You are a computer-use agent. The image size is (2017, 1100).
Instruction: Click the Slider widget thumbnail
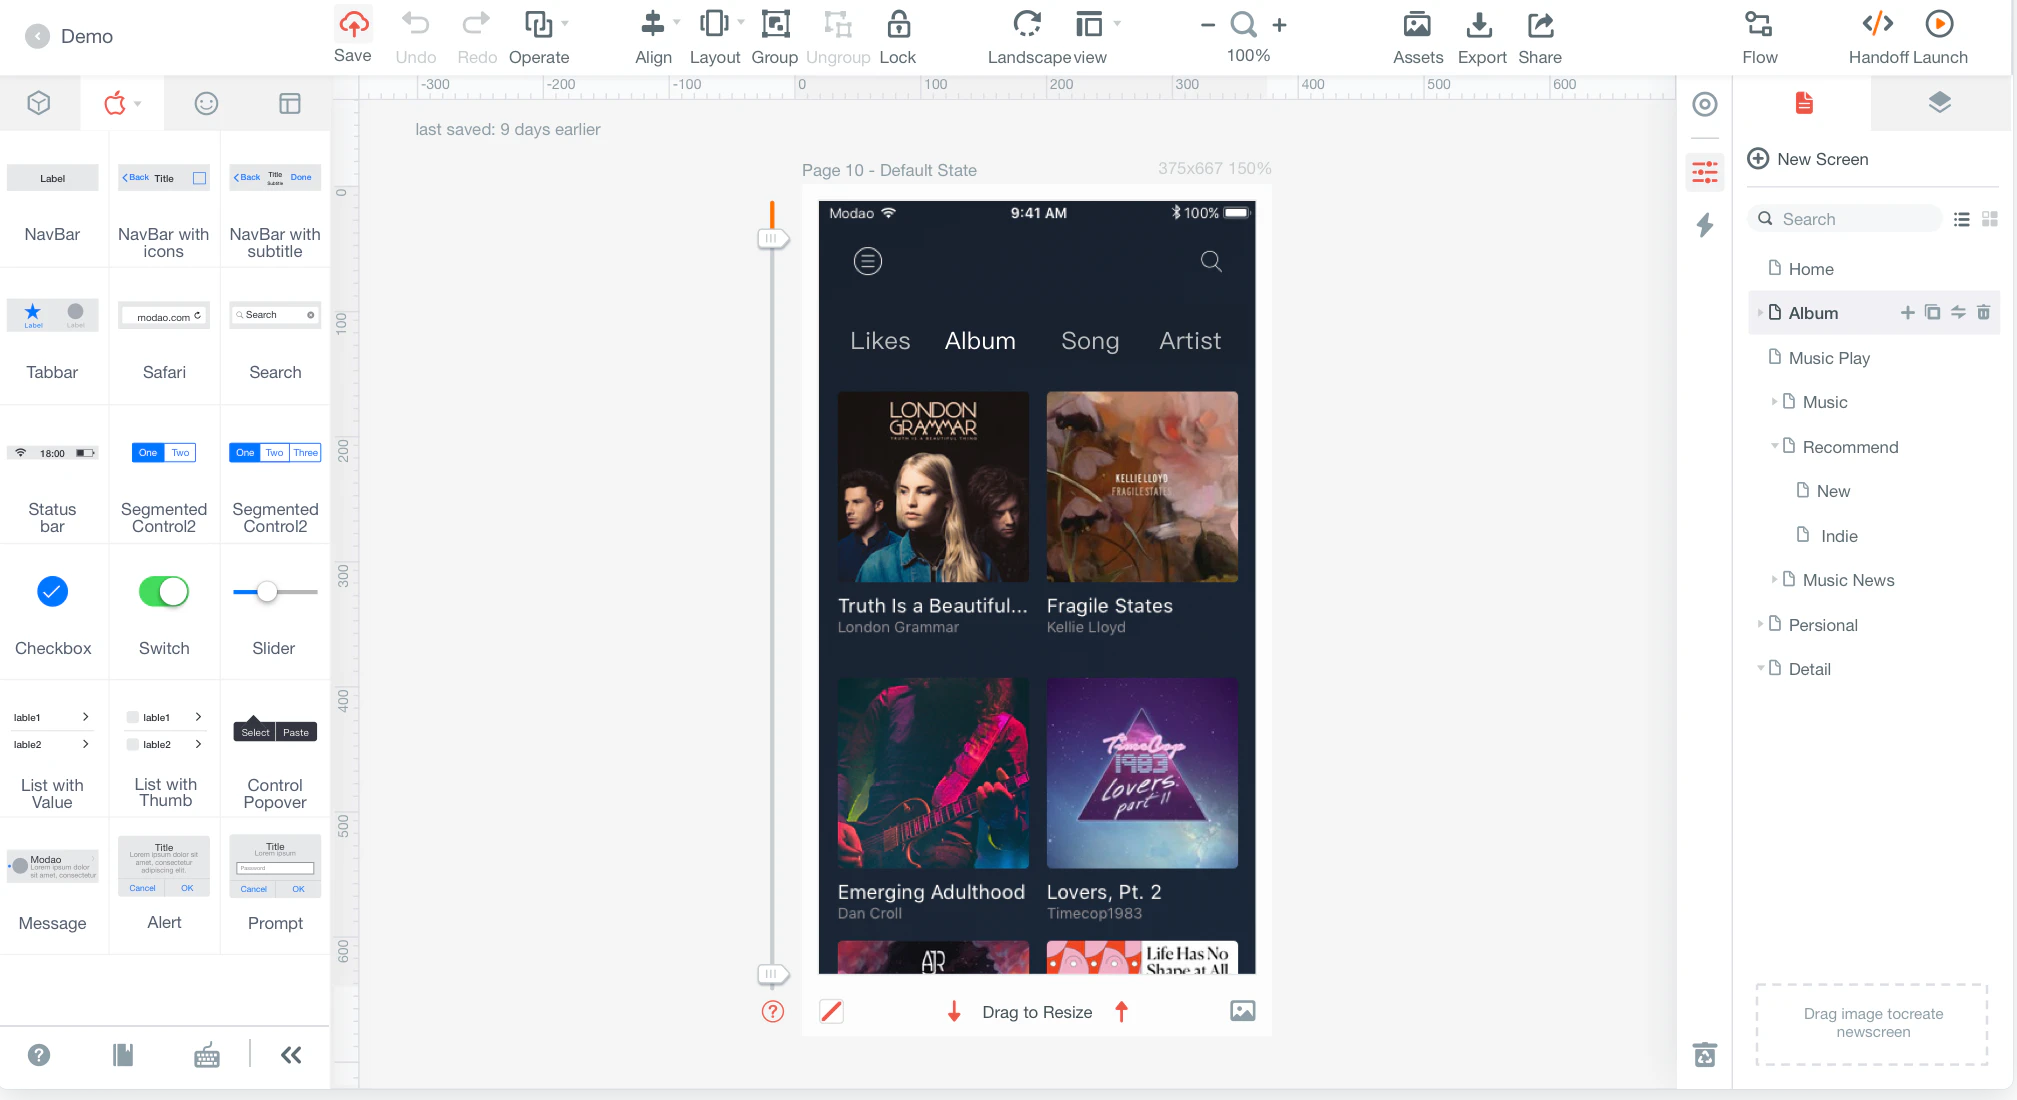click(274, 592)
